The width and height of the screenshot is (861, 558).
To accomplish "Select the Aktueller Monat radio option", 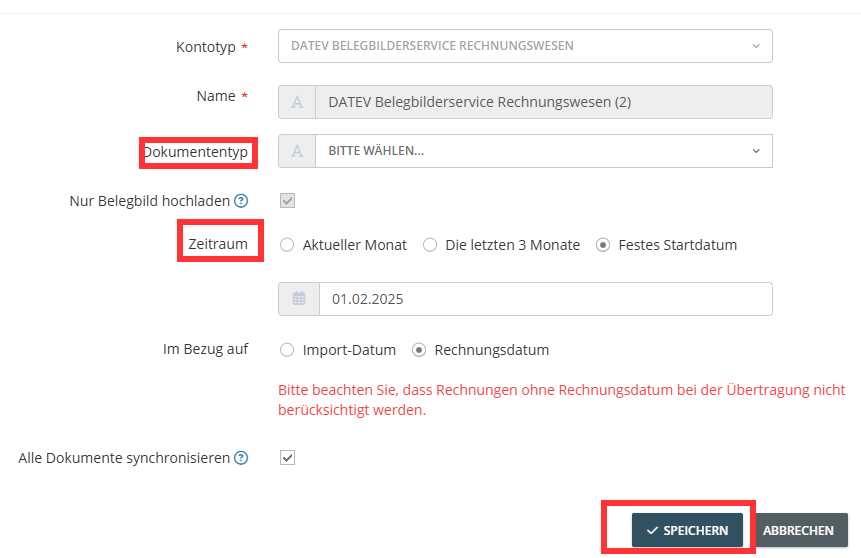I will 287,245.
